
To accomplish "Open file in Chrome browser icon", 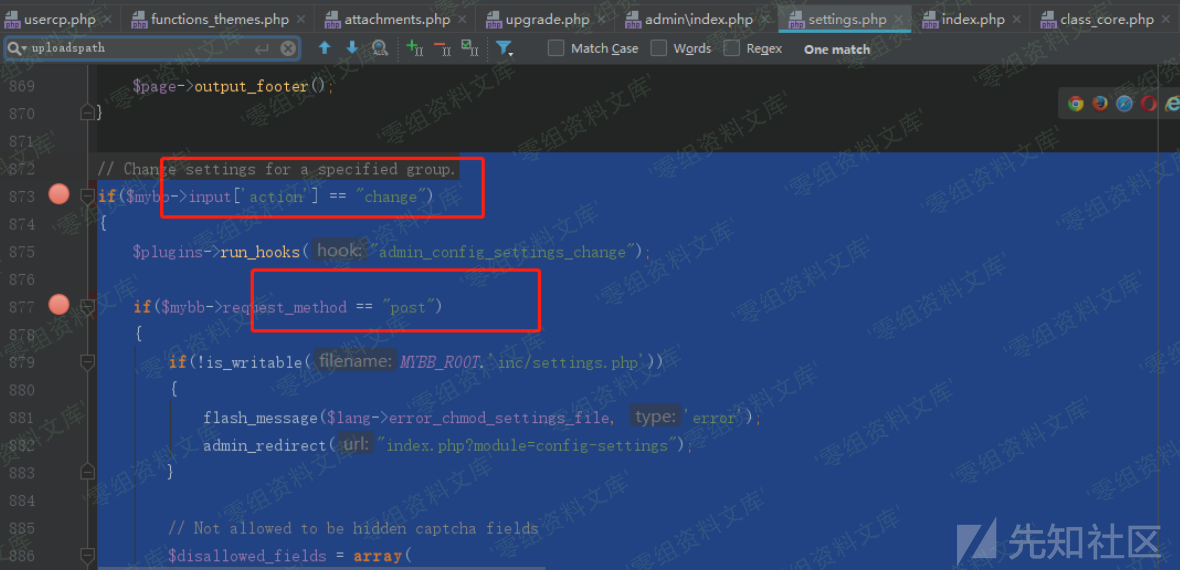I will (1076, 103).
